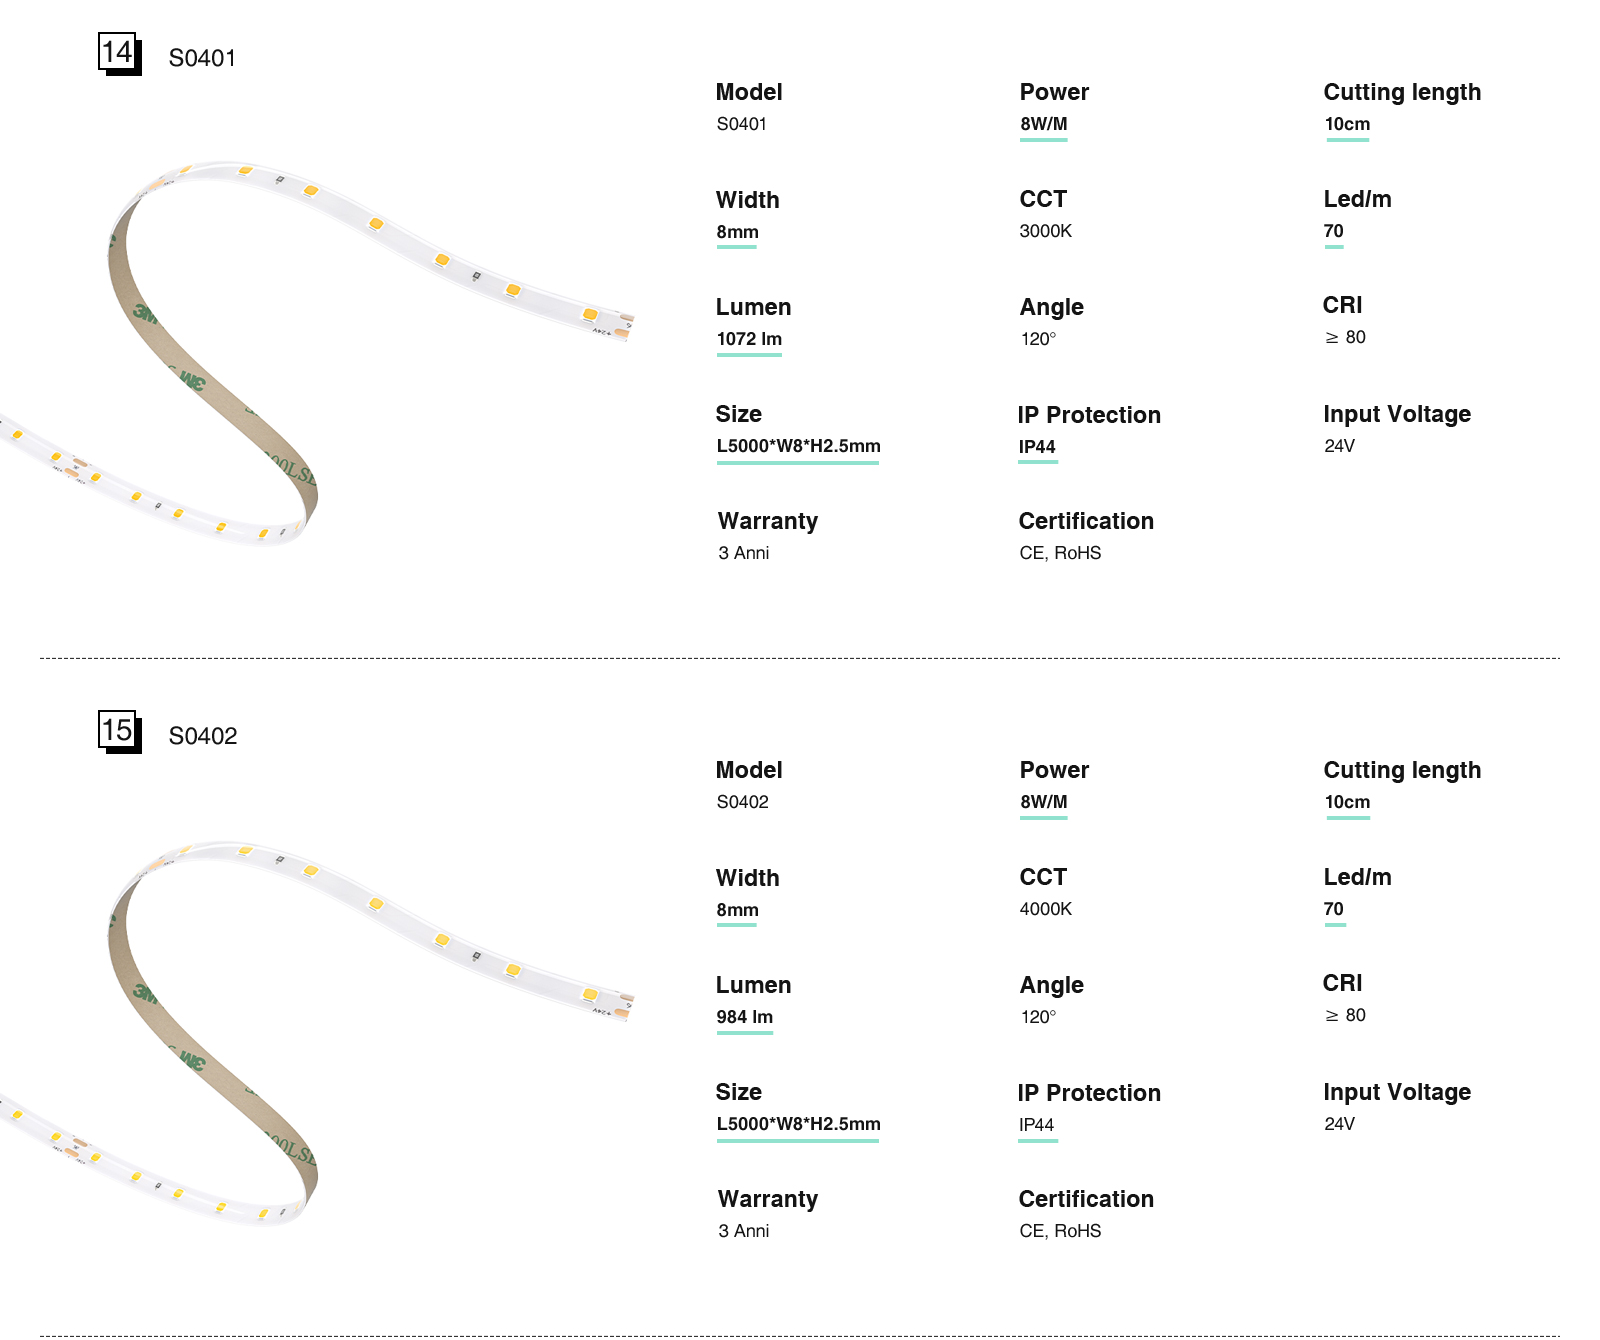The height and width of the screenshot is (1340, 1600).
Task: Click the 3000K CCT value
Action: (1045, 231)
